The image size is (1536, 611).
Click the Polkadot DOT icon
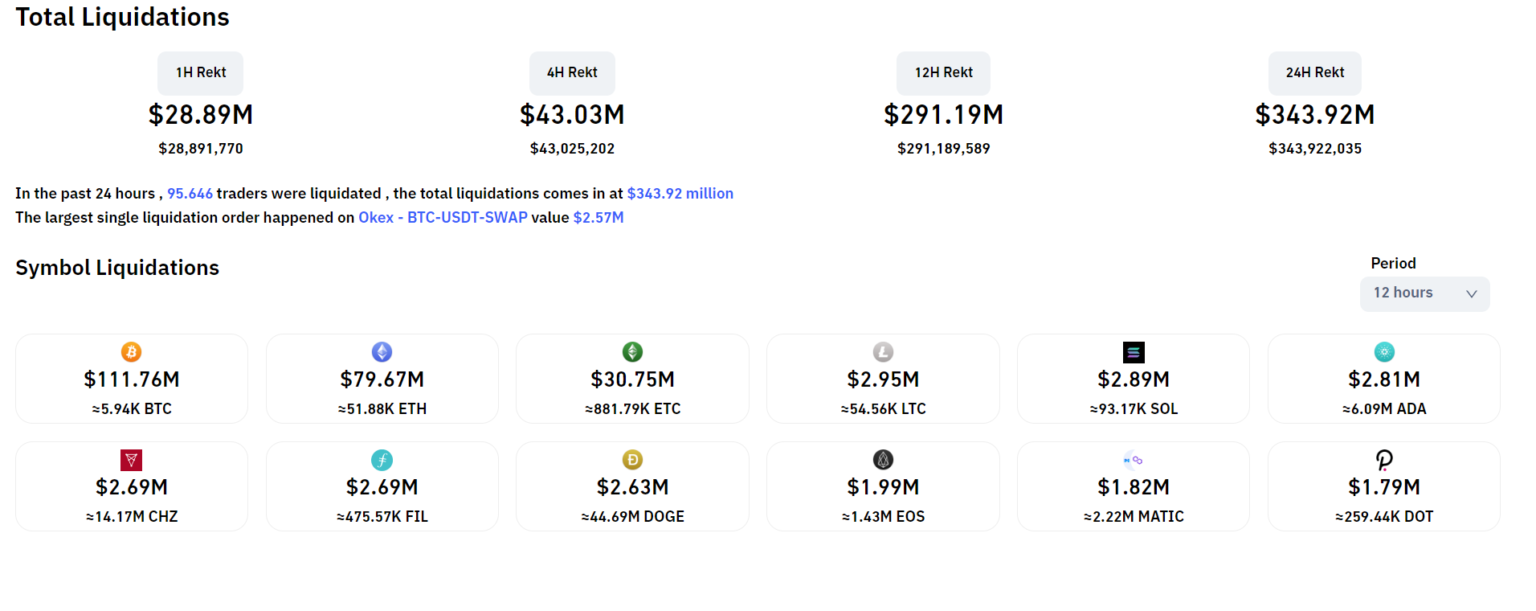[x=1384, y=460]
